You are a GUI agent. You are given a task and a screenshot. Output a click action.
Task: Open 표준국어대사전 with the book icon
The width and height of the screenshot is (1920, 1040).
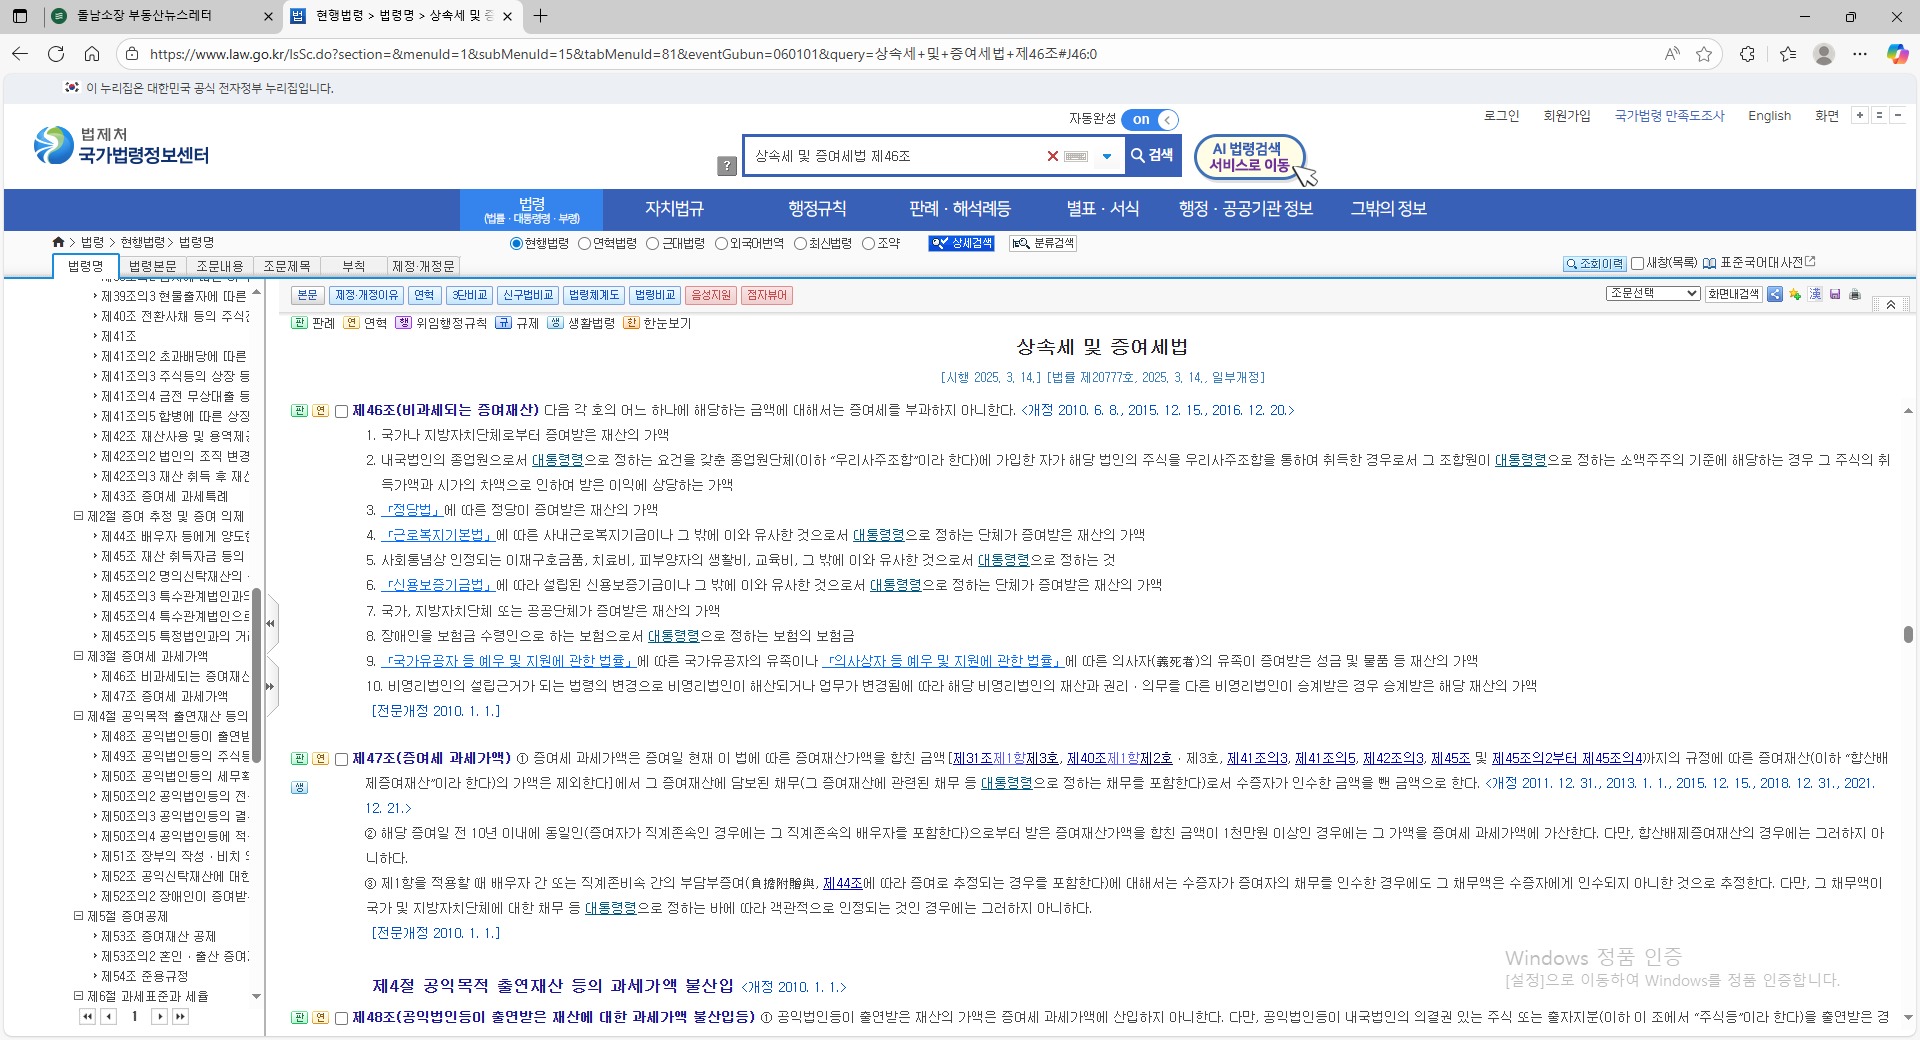(x=1710, y=262)
